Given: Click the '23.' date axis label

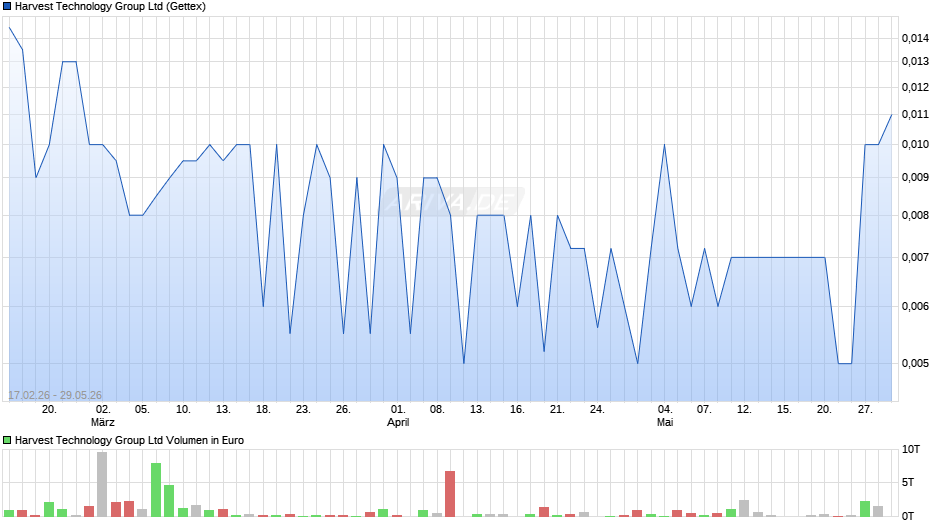Looking at the screenshot, I should [303, 410].
